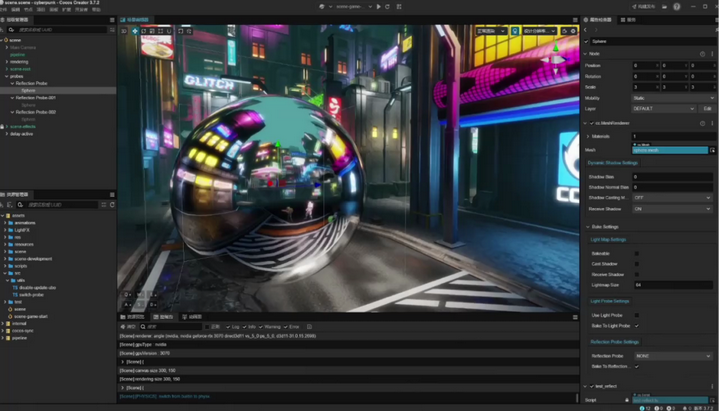This screenshot has height=411, width=720.
Task: Click the console clear button
Action: click(128, 327)
